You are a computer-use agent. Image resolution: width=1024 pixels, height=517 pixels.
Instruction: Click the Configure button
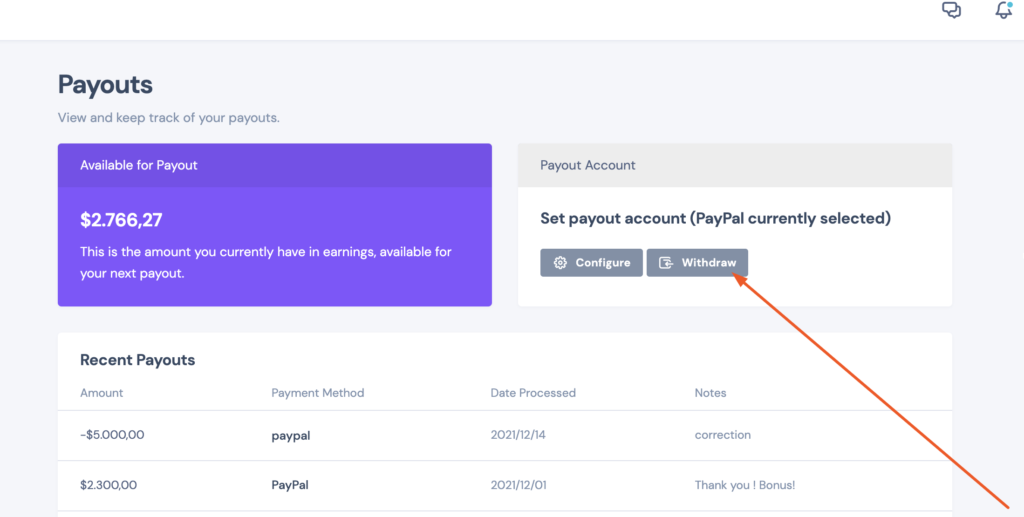click(591, 262)
